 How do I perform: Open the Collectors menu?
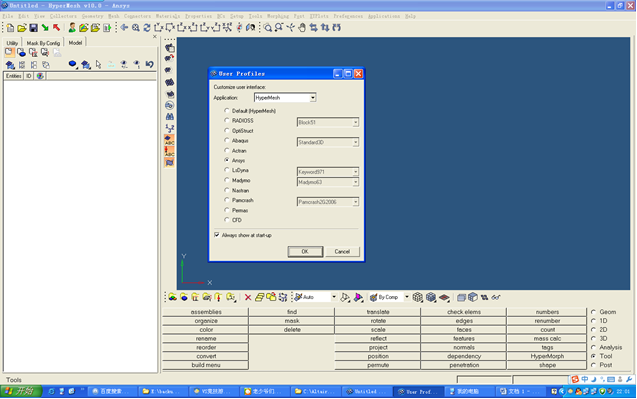[x=63, y=16]
